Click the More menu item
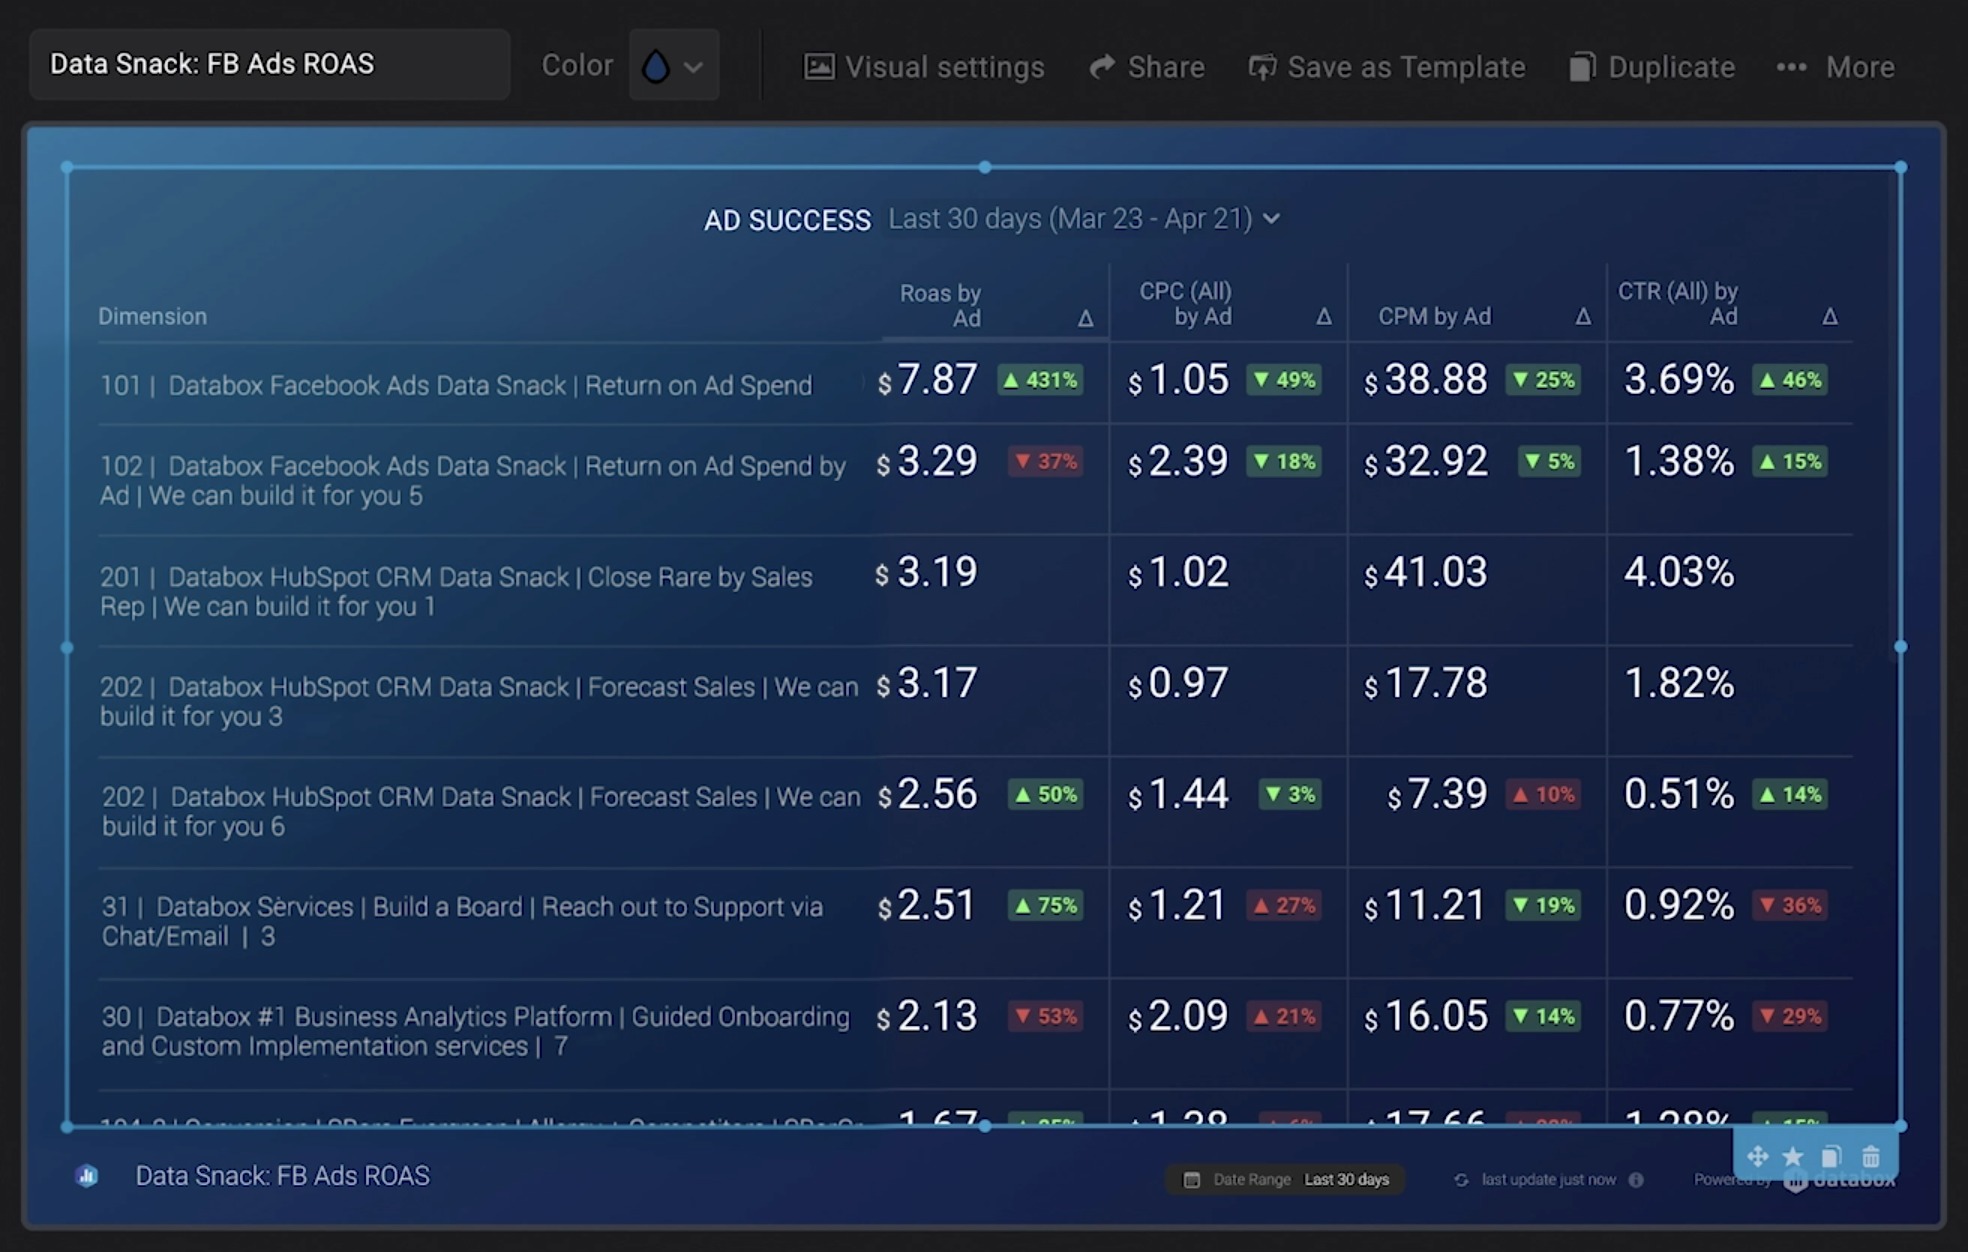 point(1858,66)
